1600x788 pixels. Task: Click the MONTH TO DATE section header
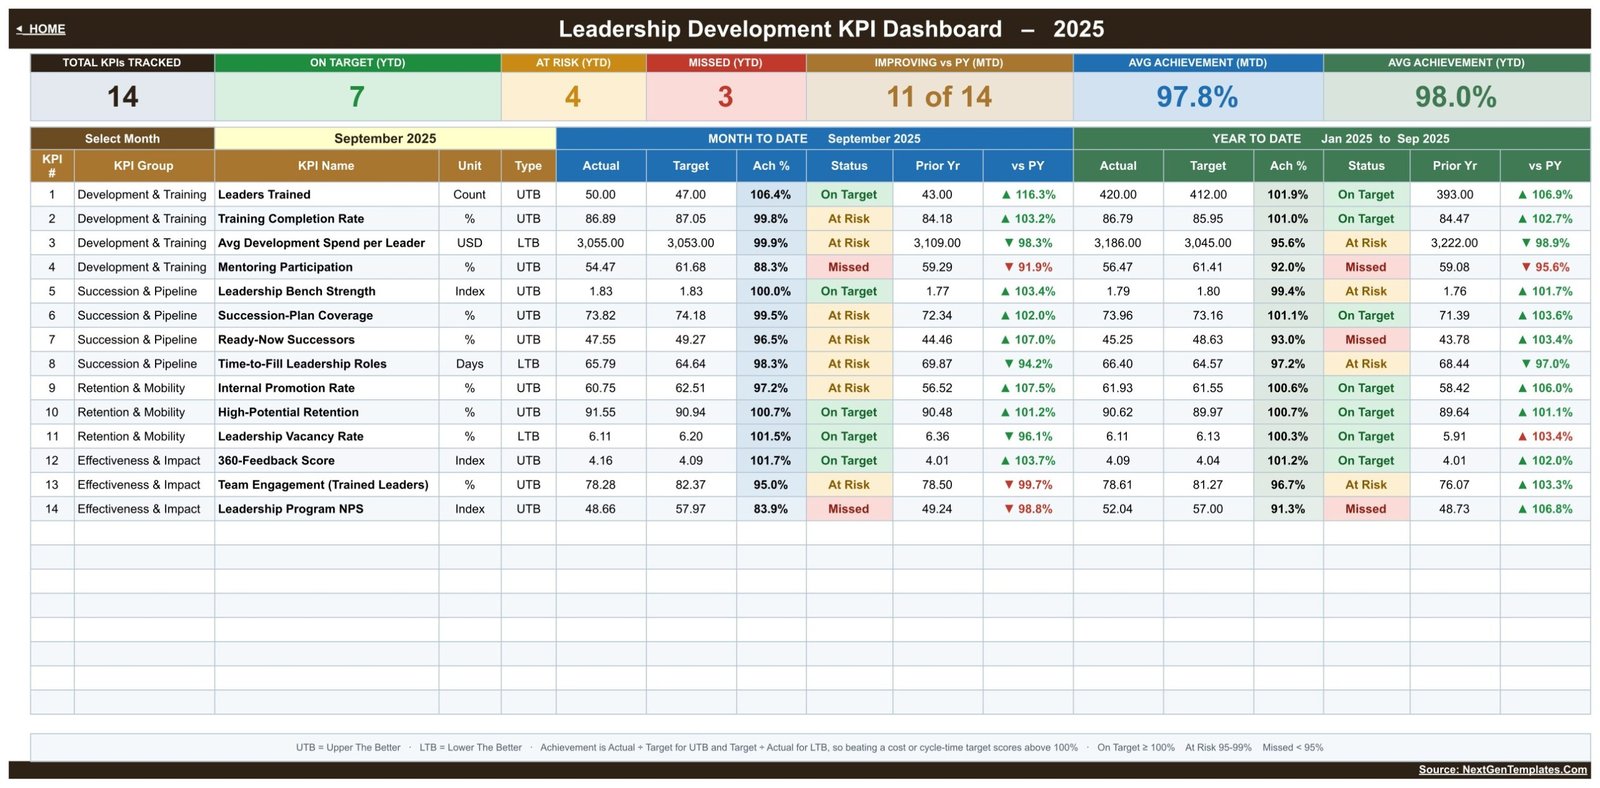tap(815, 139)
